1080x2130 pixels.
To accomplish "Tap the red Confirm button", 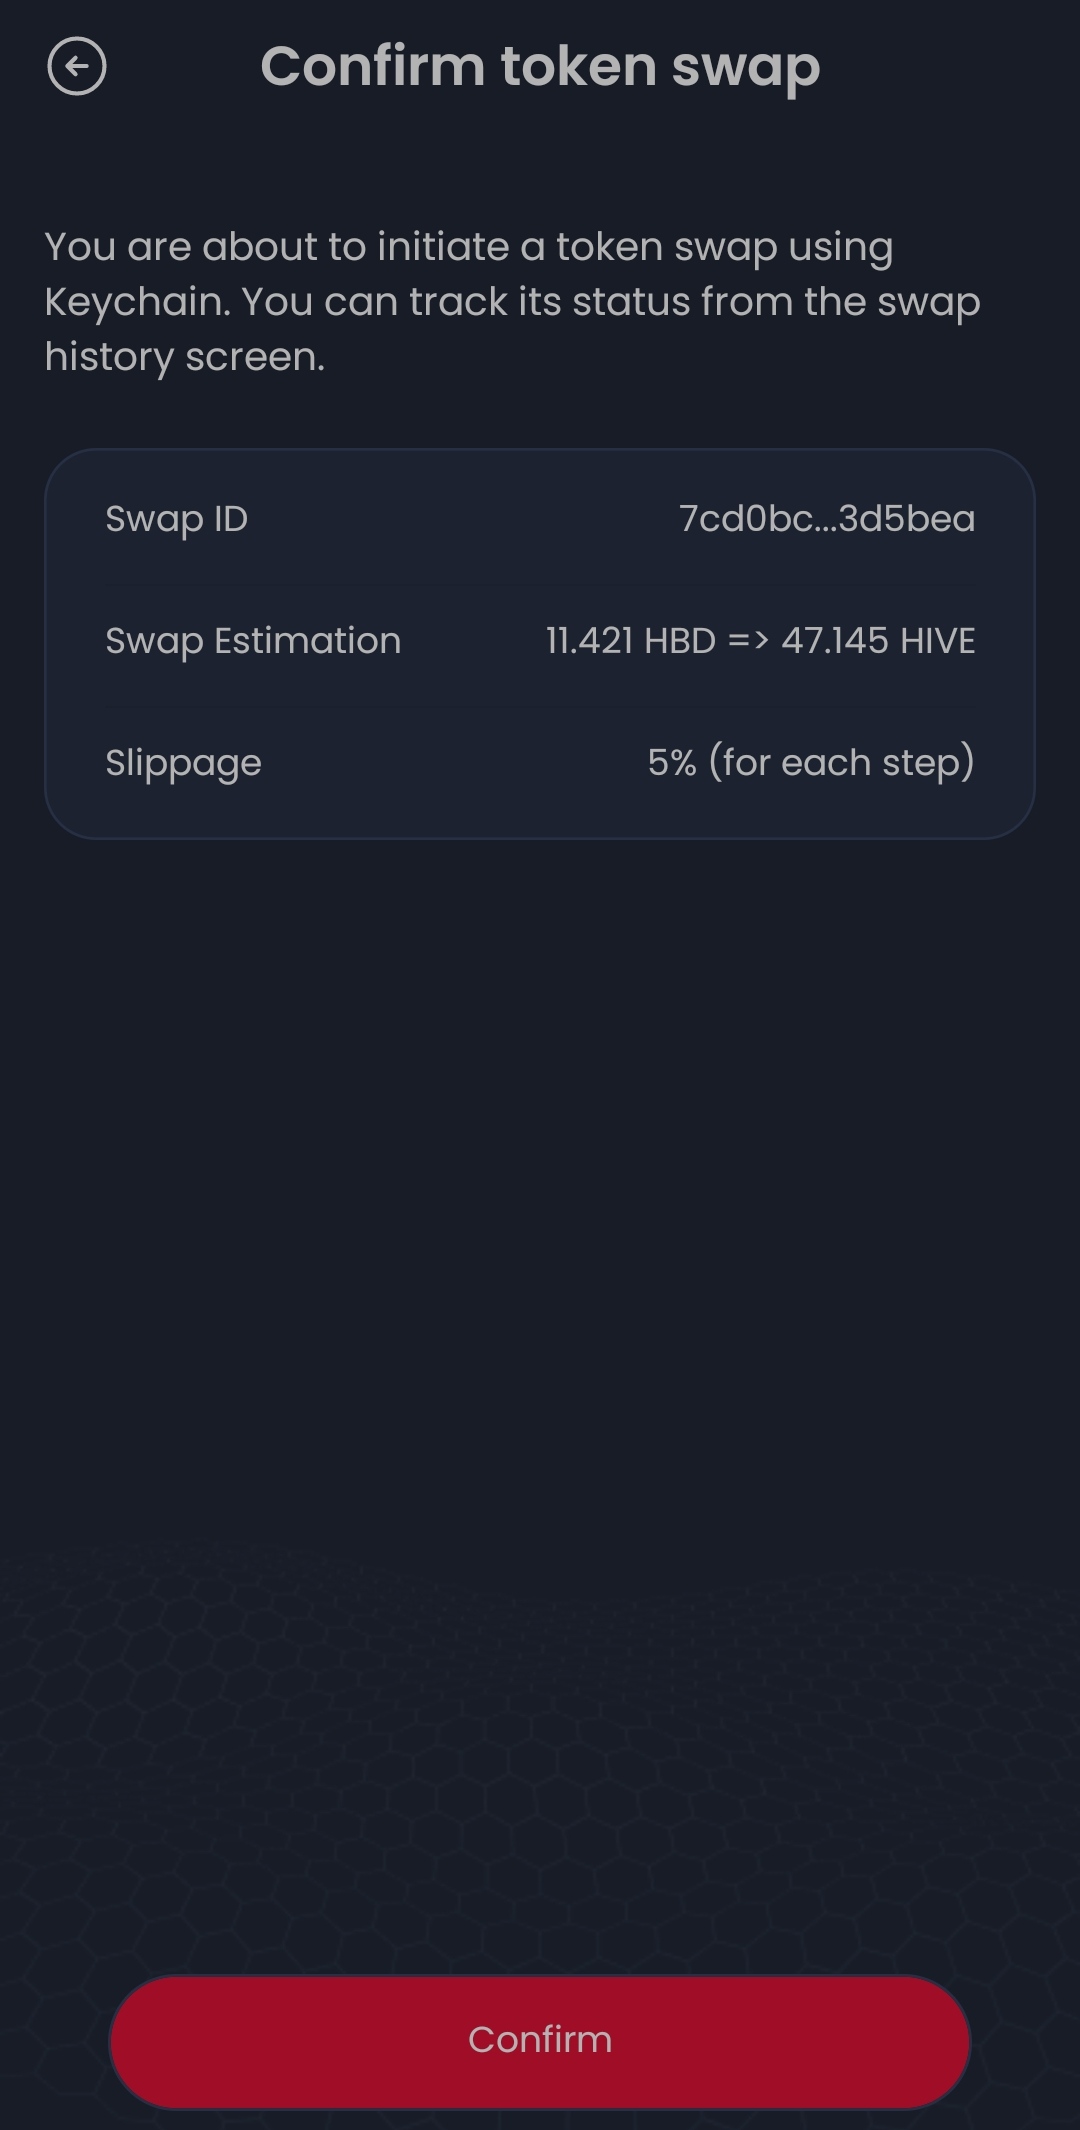I will coord(540,2041).
